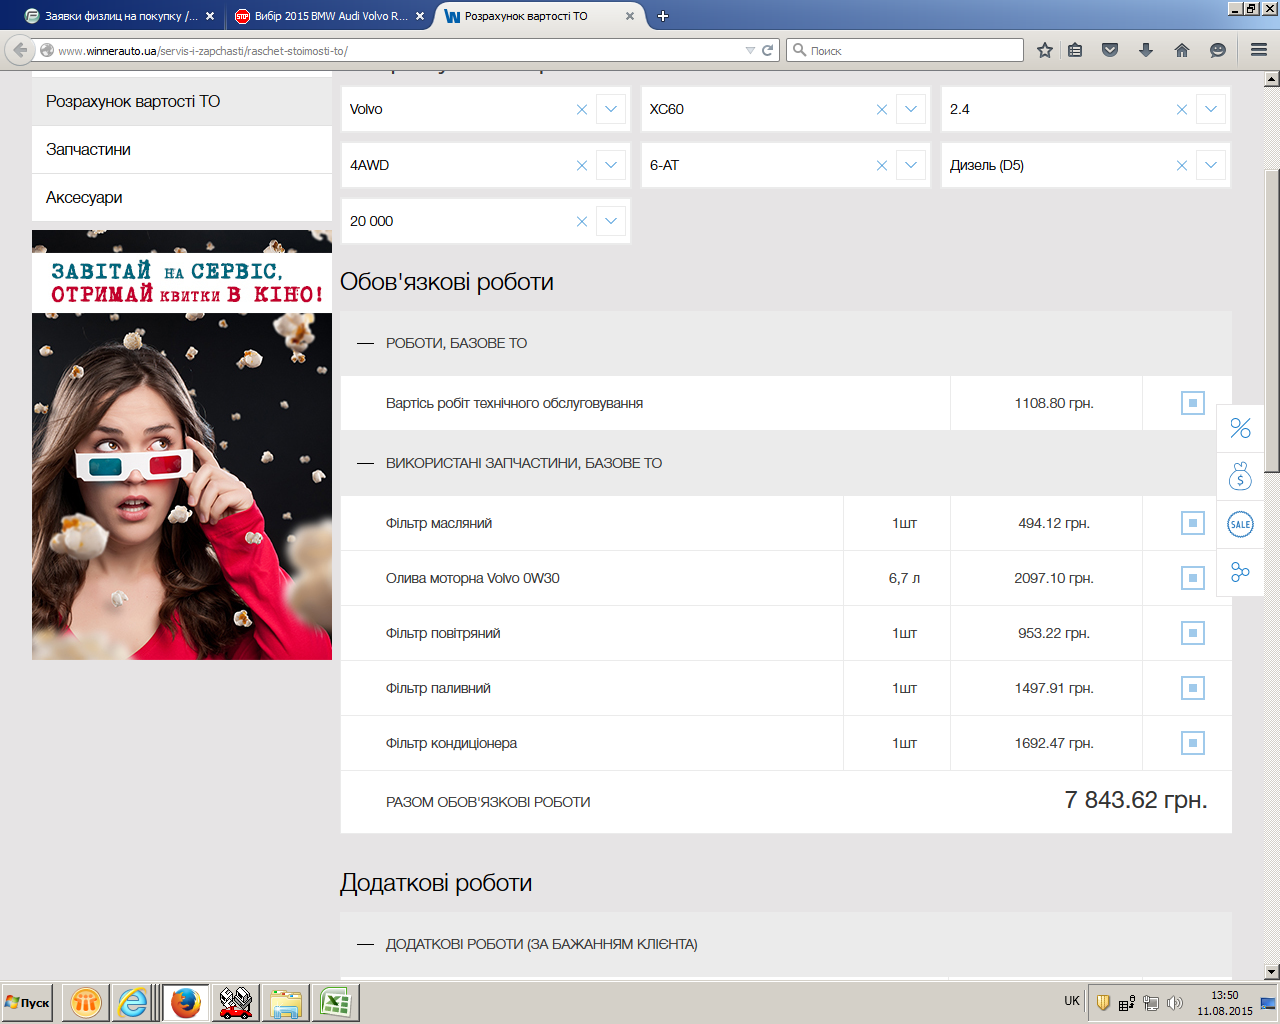Open Аксесуари link in left sidebar
The width and height of the screenshot is (1280, 1024).
click(84, 197)
